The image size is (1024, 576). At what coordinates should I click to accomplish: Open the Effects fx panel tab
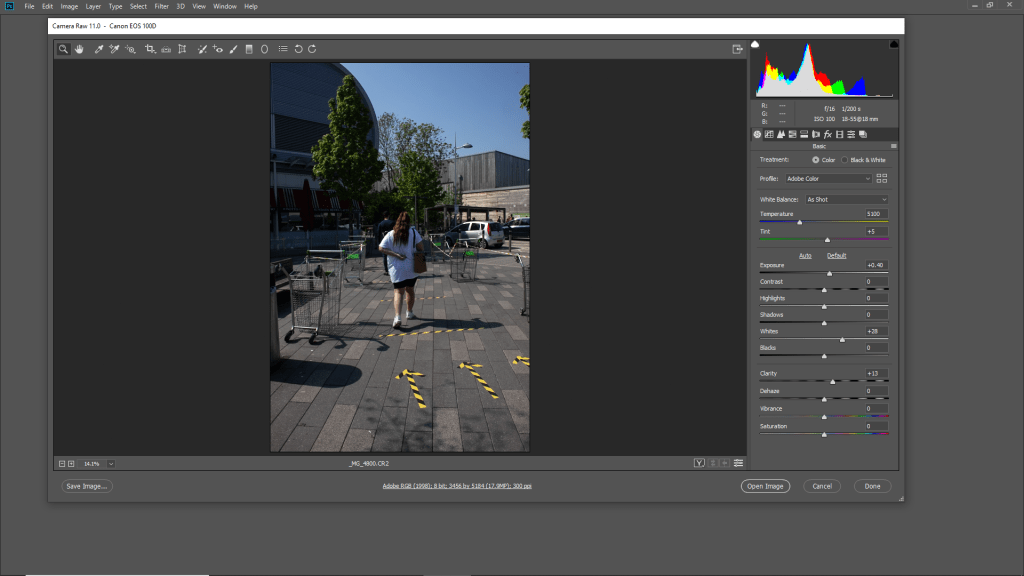point(828,134)
